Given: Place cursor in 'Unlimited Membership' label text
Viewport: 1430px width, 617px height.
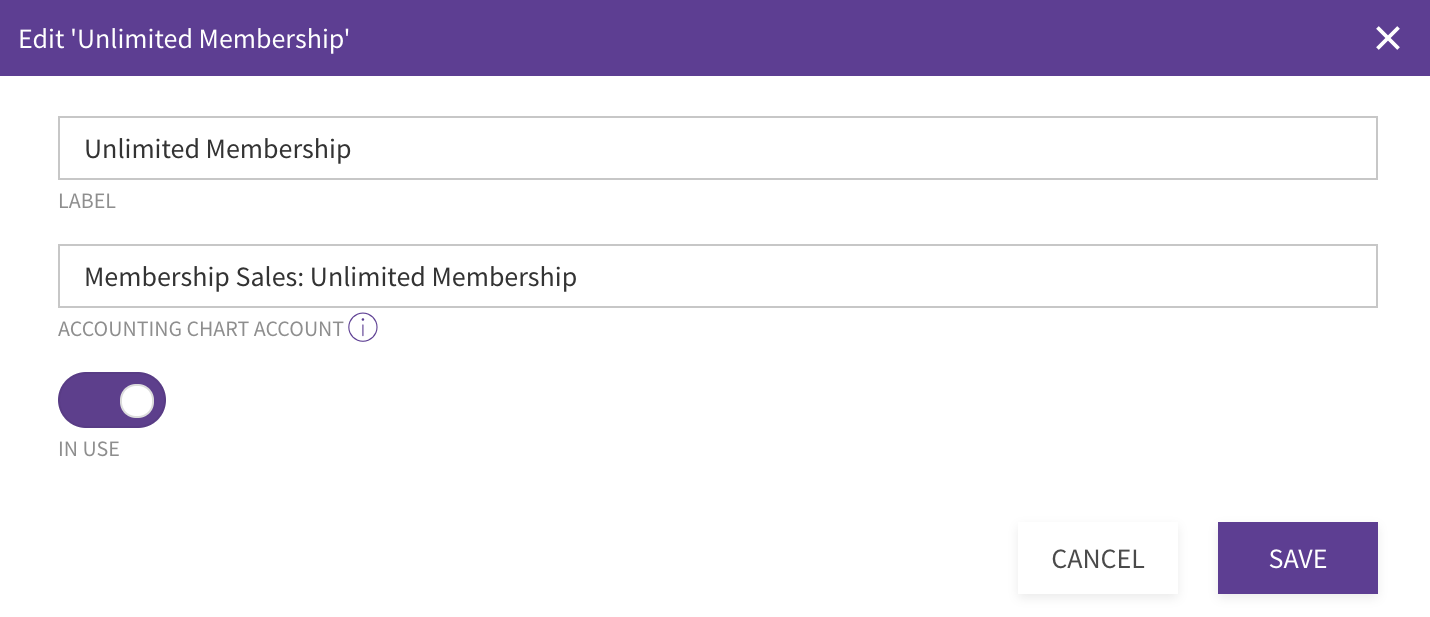Looking at the screenshot, I should 218,149.
